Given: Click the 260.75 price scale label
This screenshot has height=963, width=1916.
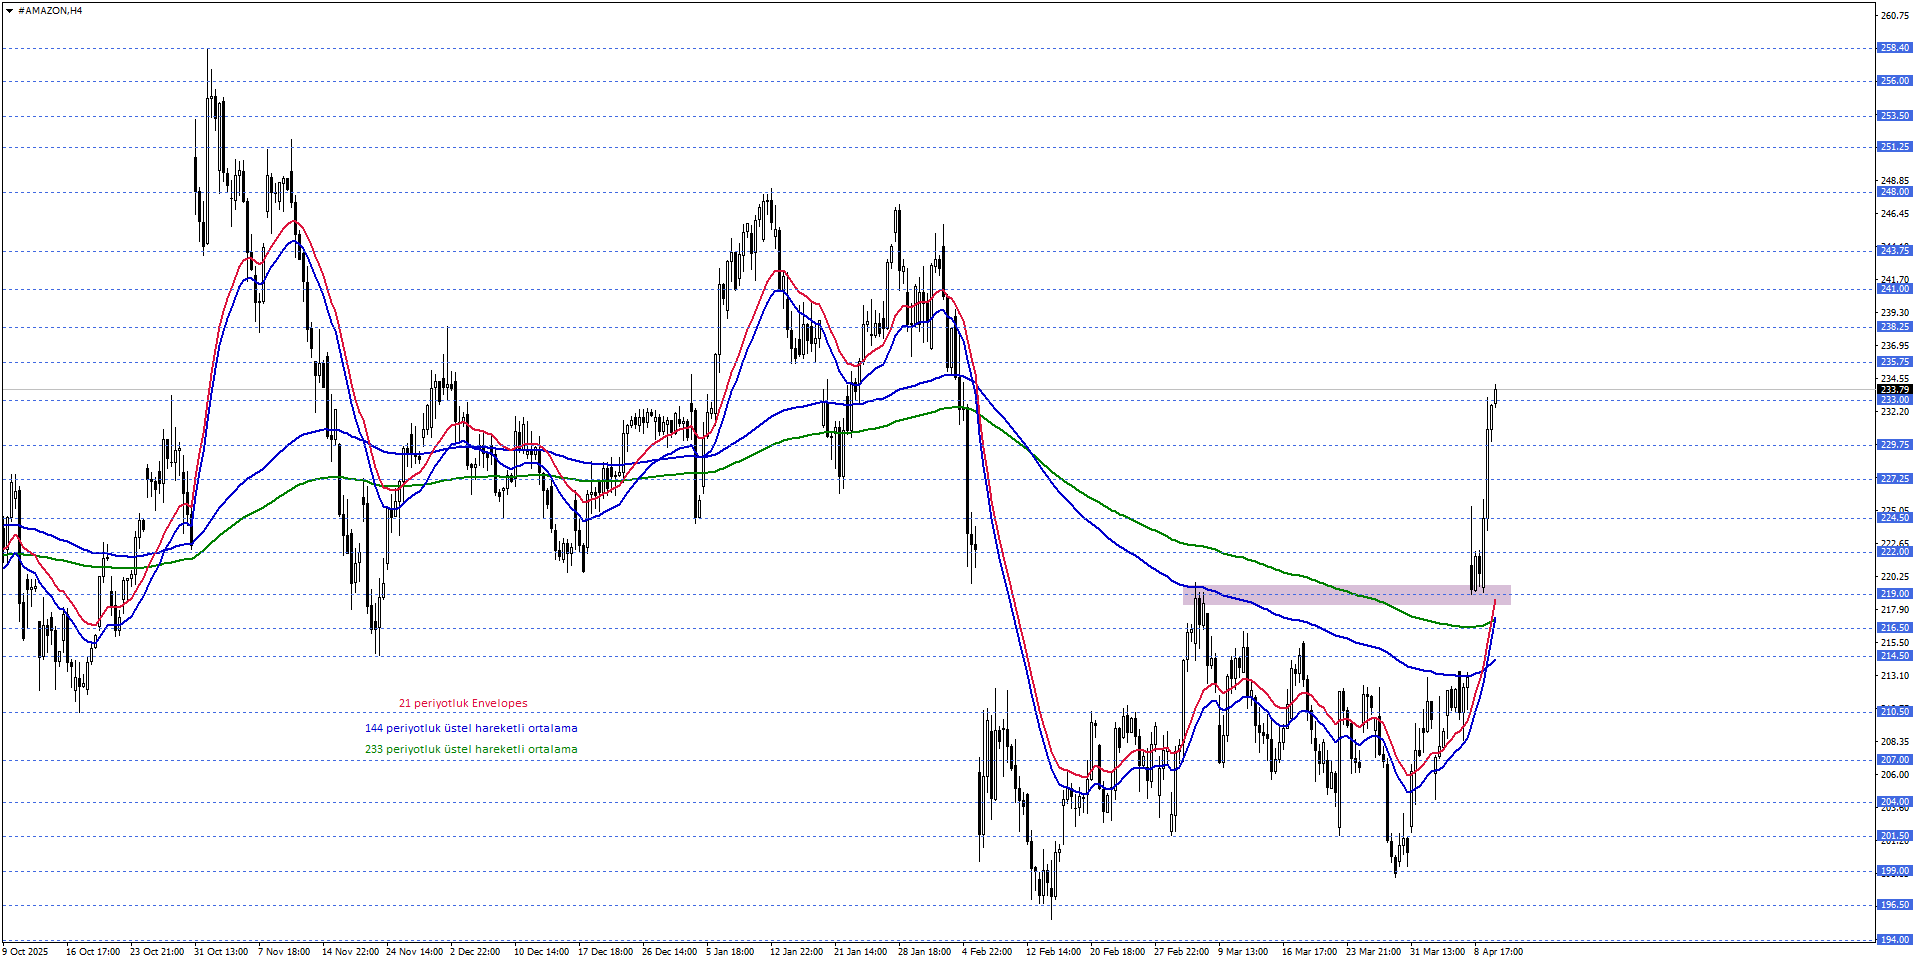Looking at the screenshot, I should coord(1894,16).
